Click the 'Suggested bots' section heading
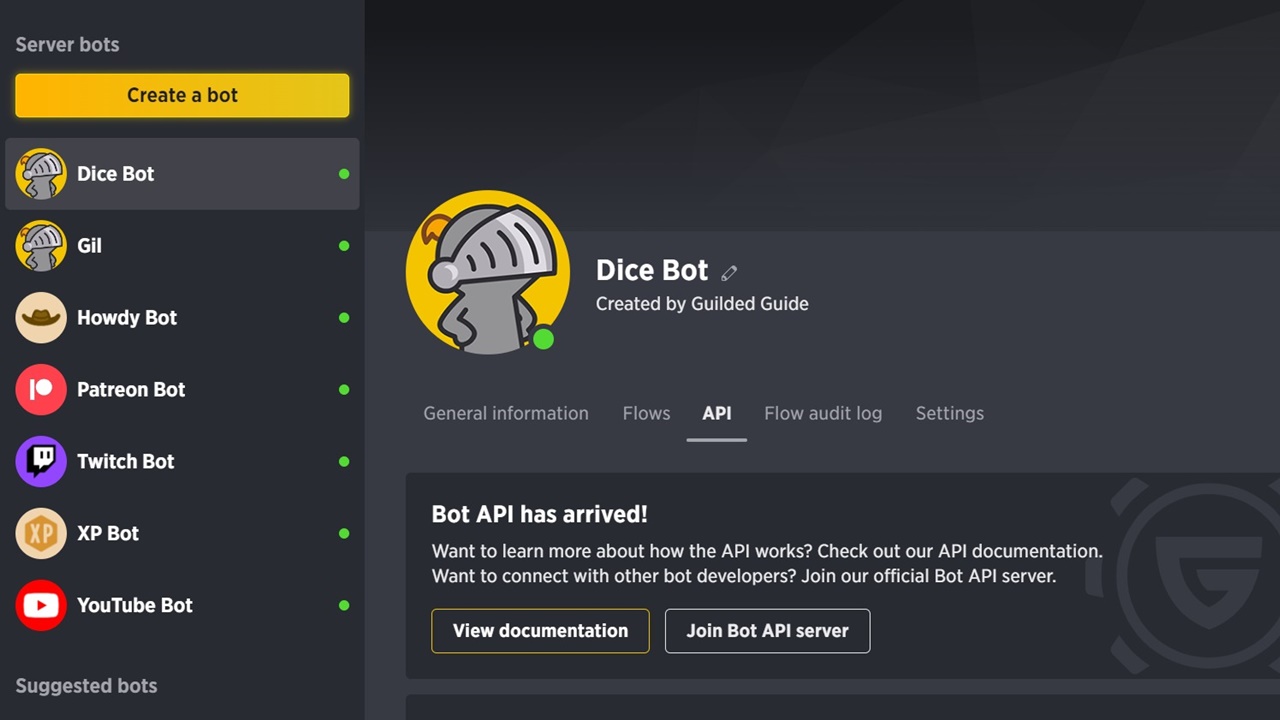The width and height of the screenshot is (1280, 720). [x=86, y=686]
